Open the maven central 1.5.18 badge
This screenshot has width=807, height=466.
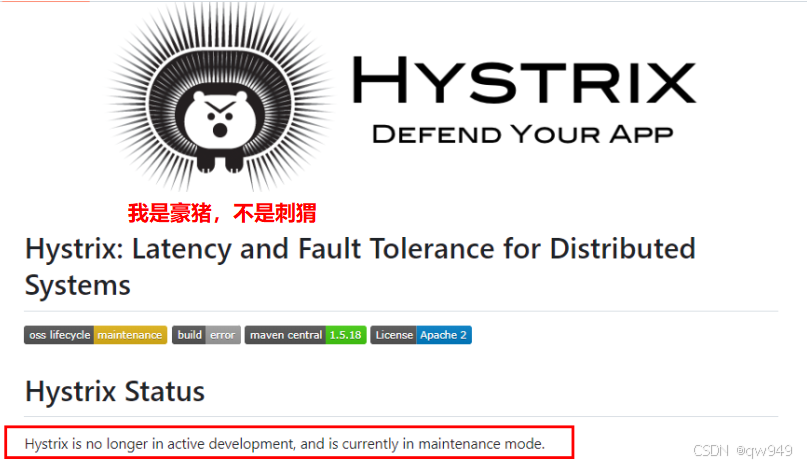tap(306, 335)
